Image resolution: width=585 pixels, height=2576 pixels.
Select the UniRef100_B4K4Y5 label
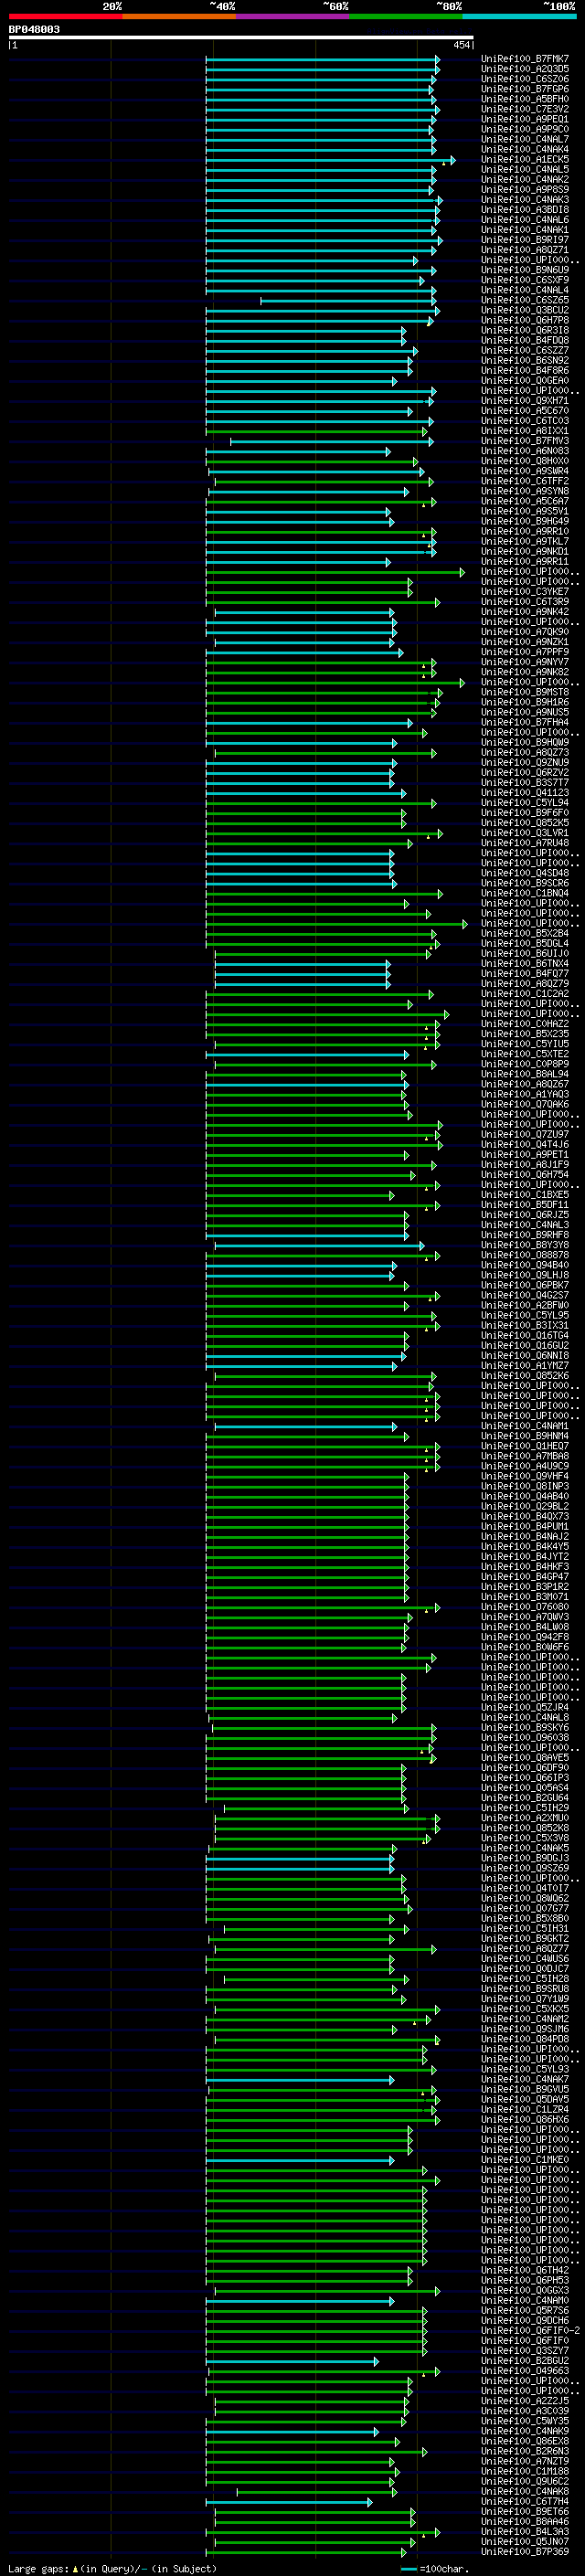coord(525,1546)
